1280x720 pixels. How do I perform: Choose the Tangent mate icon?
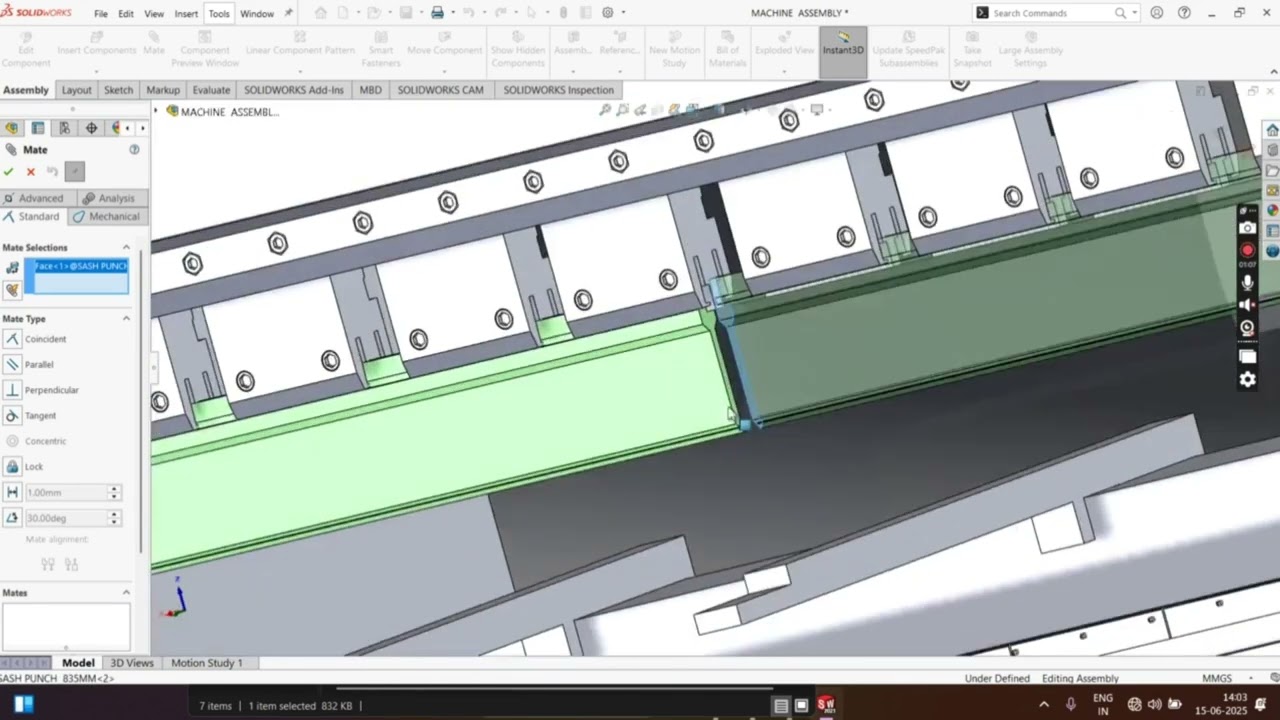(x=12, y=415)
